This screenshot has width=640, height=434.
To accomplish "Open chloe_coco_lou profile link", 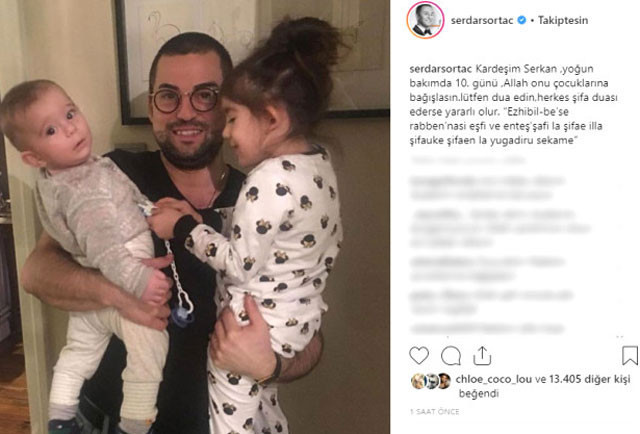I will point(493,379).
